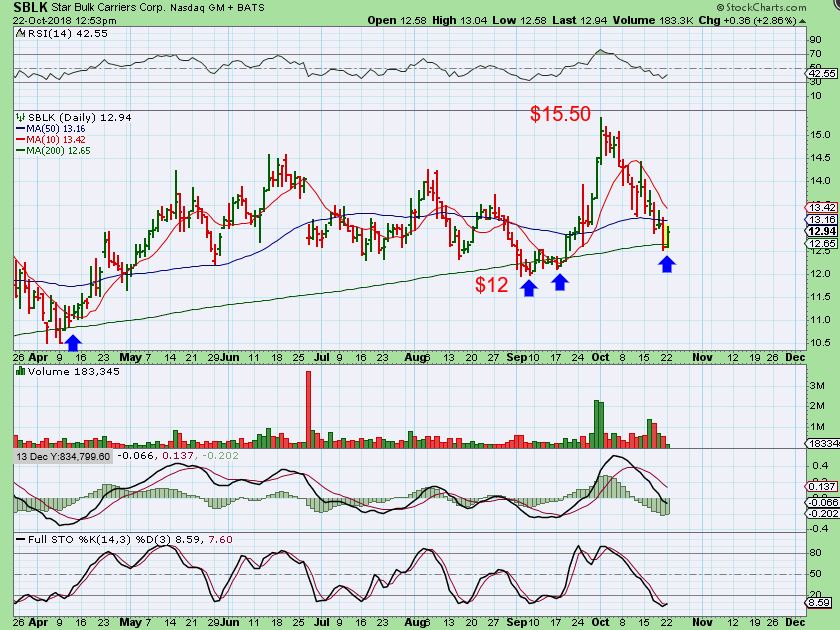Click the Dec label on the bottom date axis
The image size is (840, 630).
pyautogui.click(x=796, y=622)
